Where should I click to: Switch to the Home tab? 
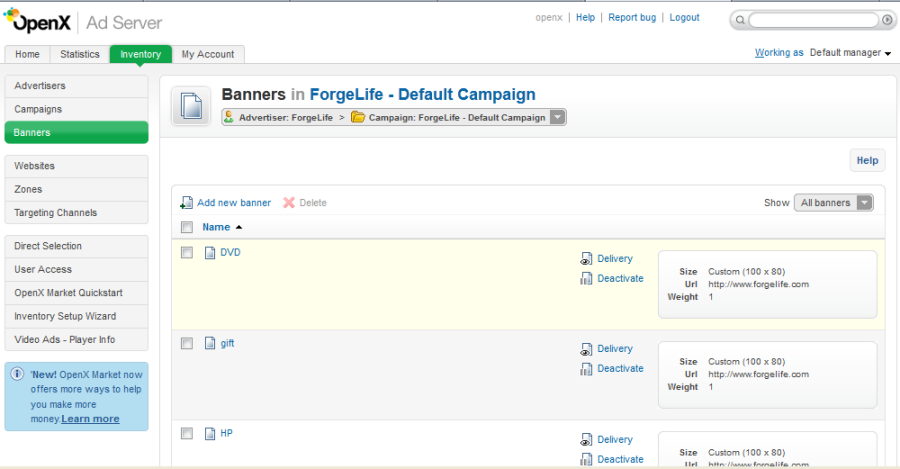[x=28, y=54]
